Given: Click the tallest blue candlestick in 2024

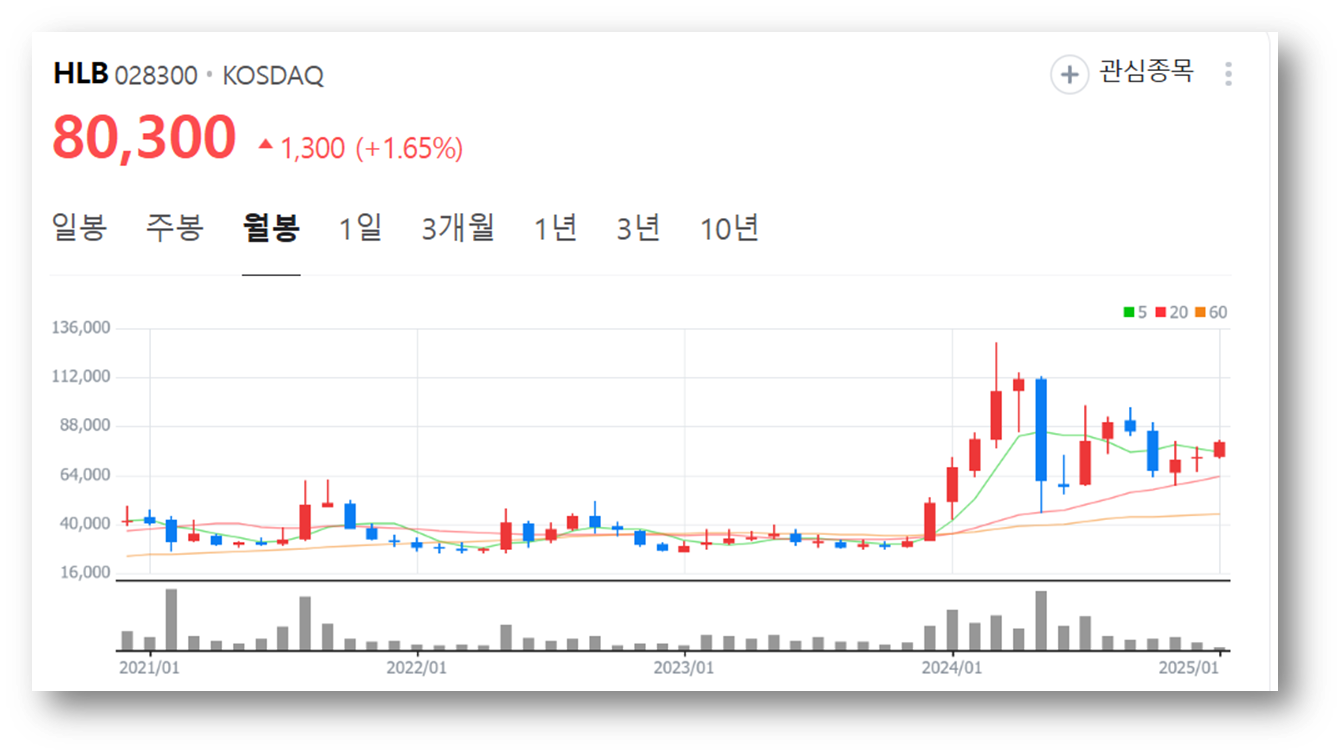Looking at the screenshot, I should (x=1041, y=430).
